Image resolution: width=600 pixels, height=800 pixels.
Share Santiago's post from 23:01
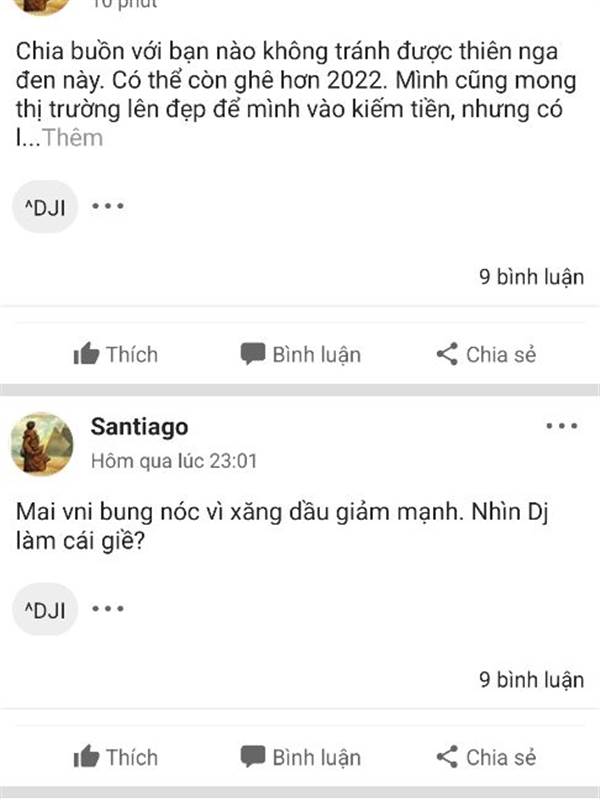tap(486, 757)
